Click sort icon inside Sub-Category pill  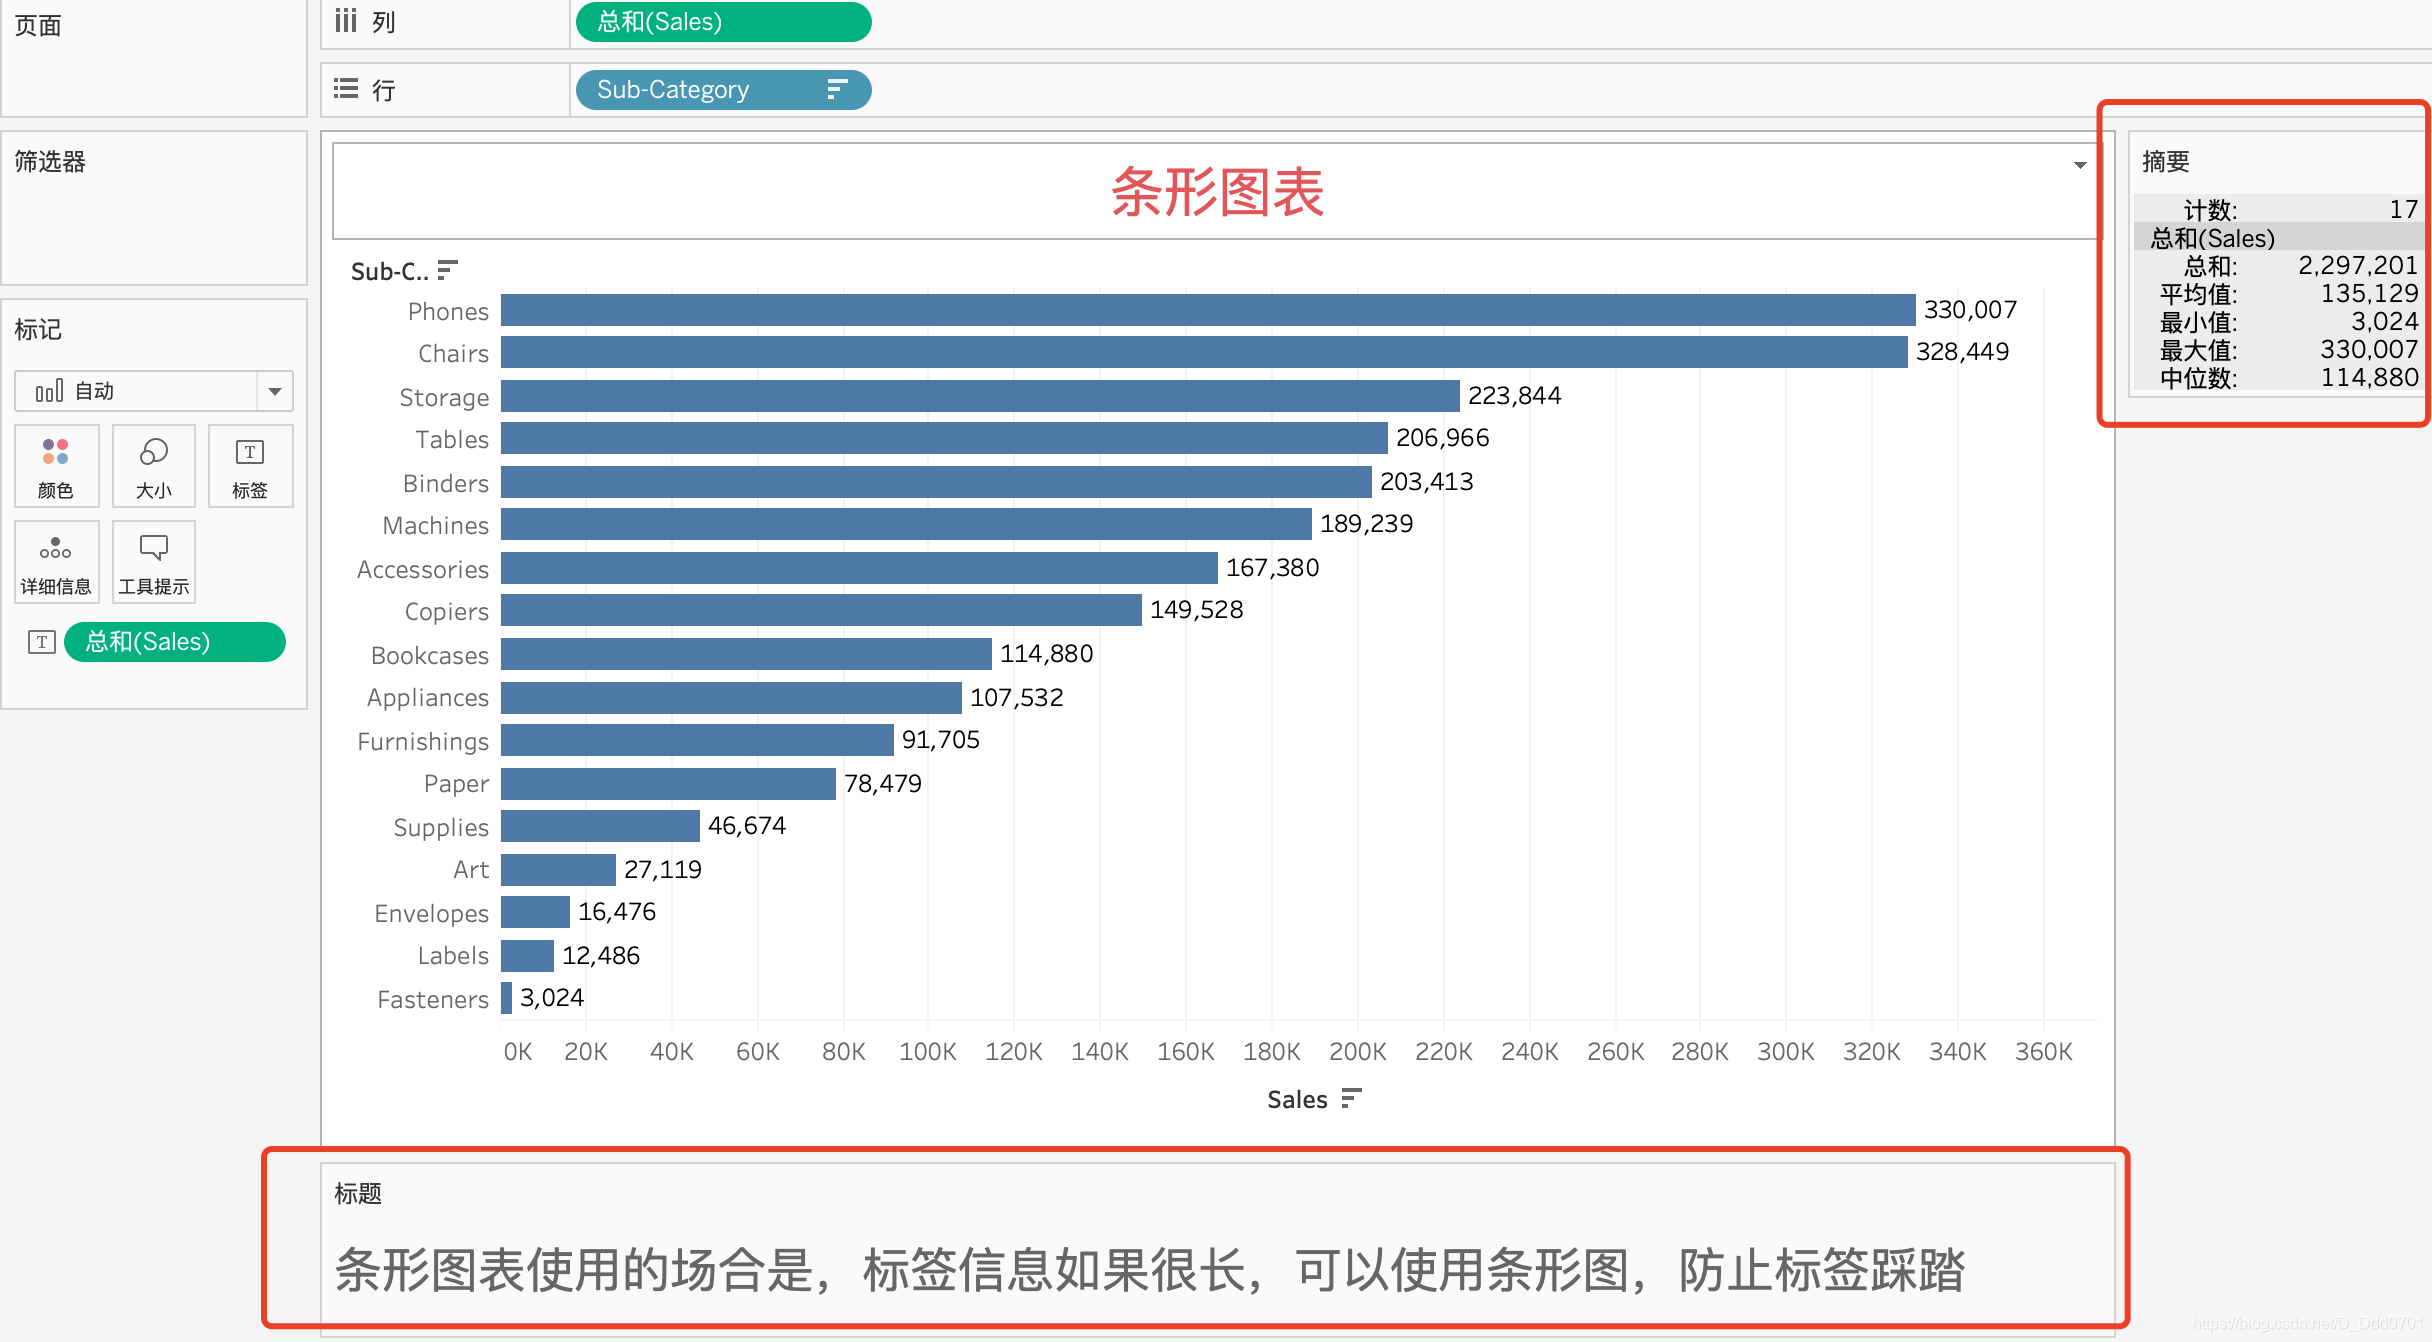pos(837,89)
